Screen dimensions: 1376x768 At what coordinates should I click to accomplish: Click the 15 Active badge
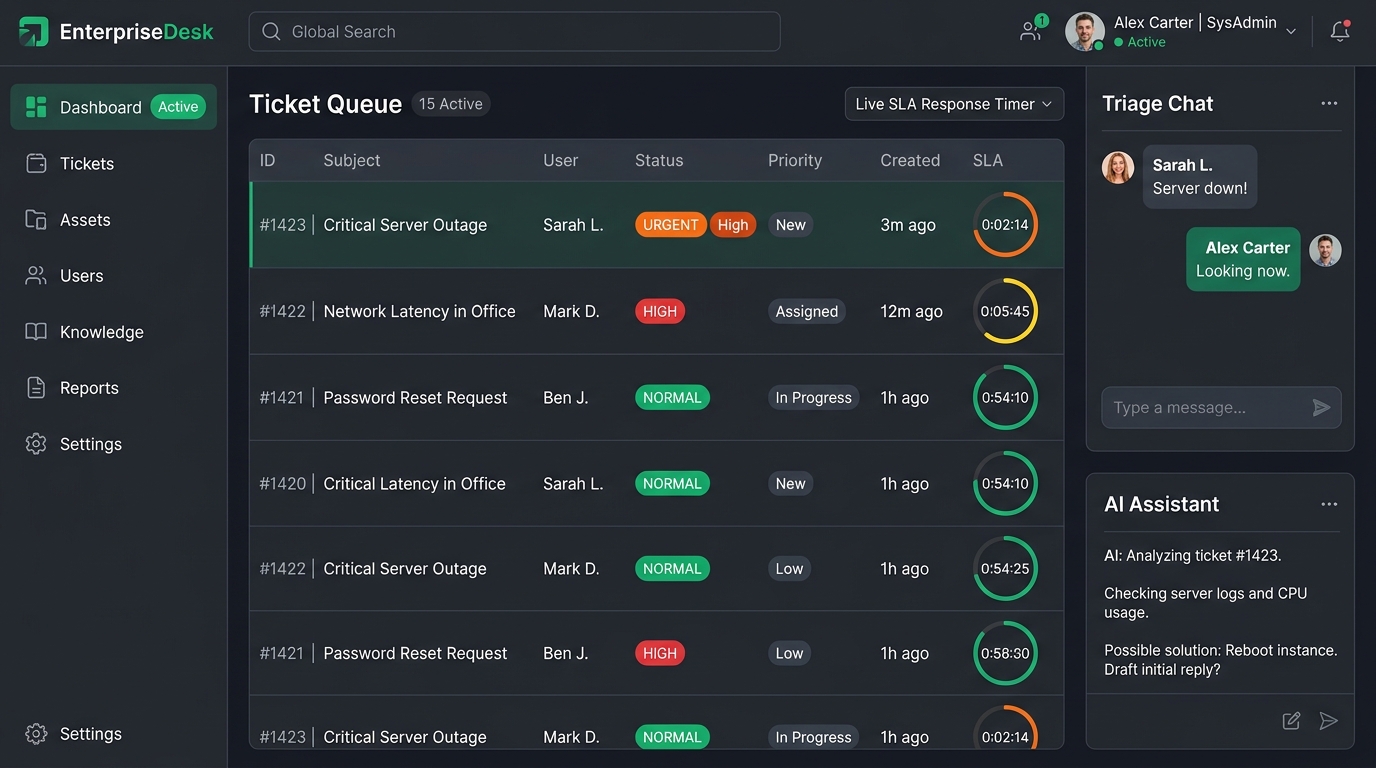click(451, 104)
